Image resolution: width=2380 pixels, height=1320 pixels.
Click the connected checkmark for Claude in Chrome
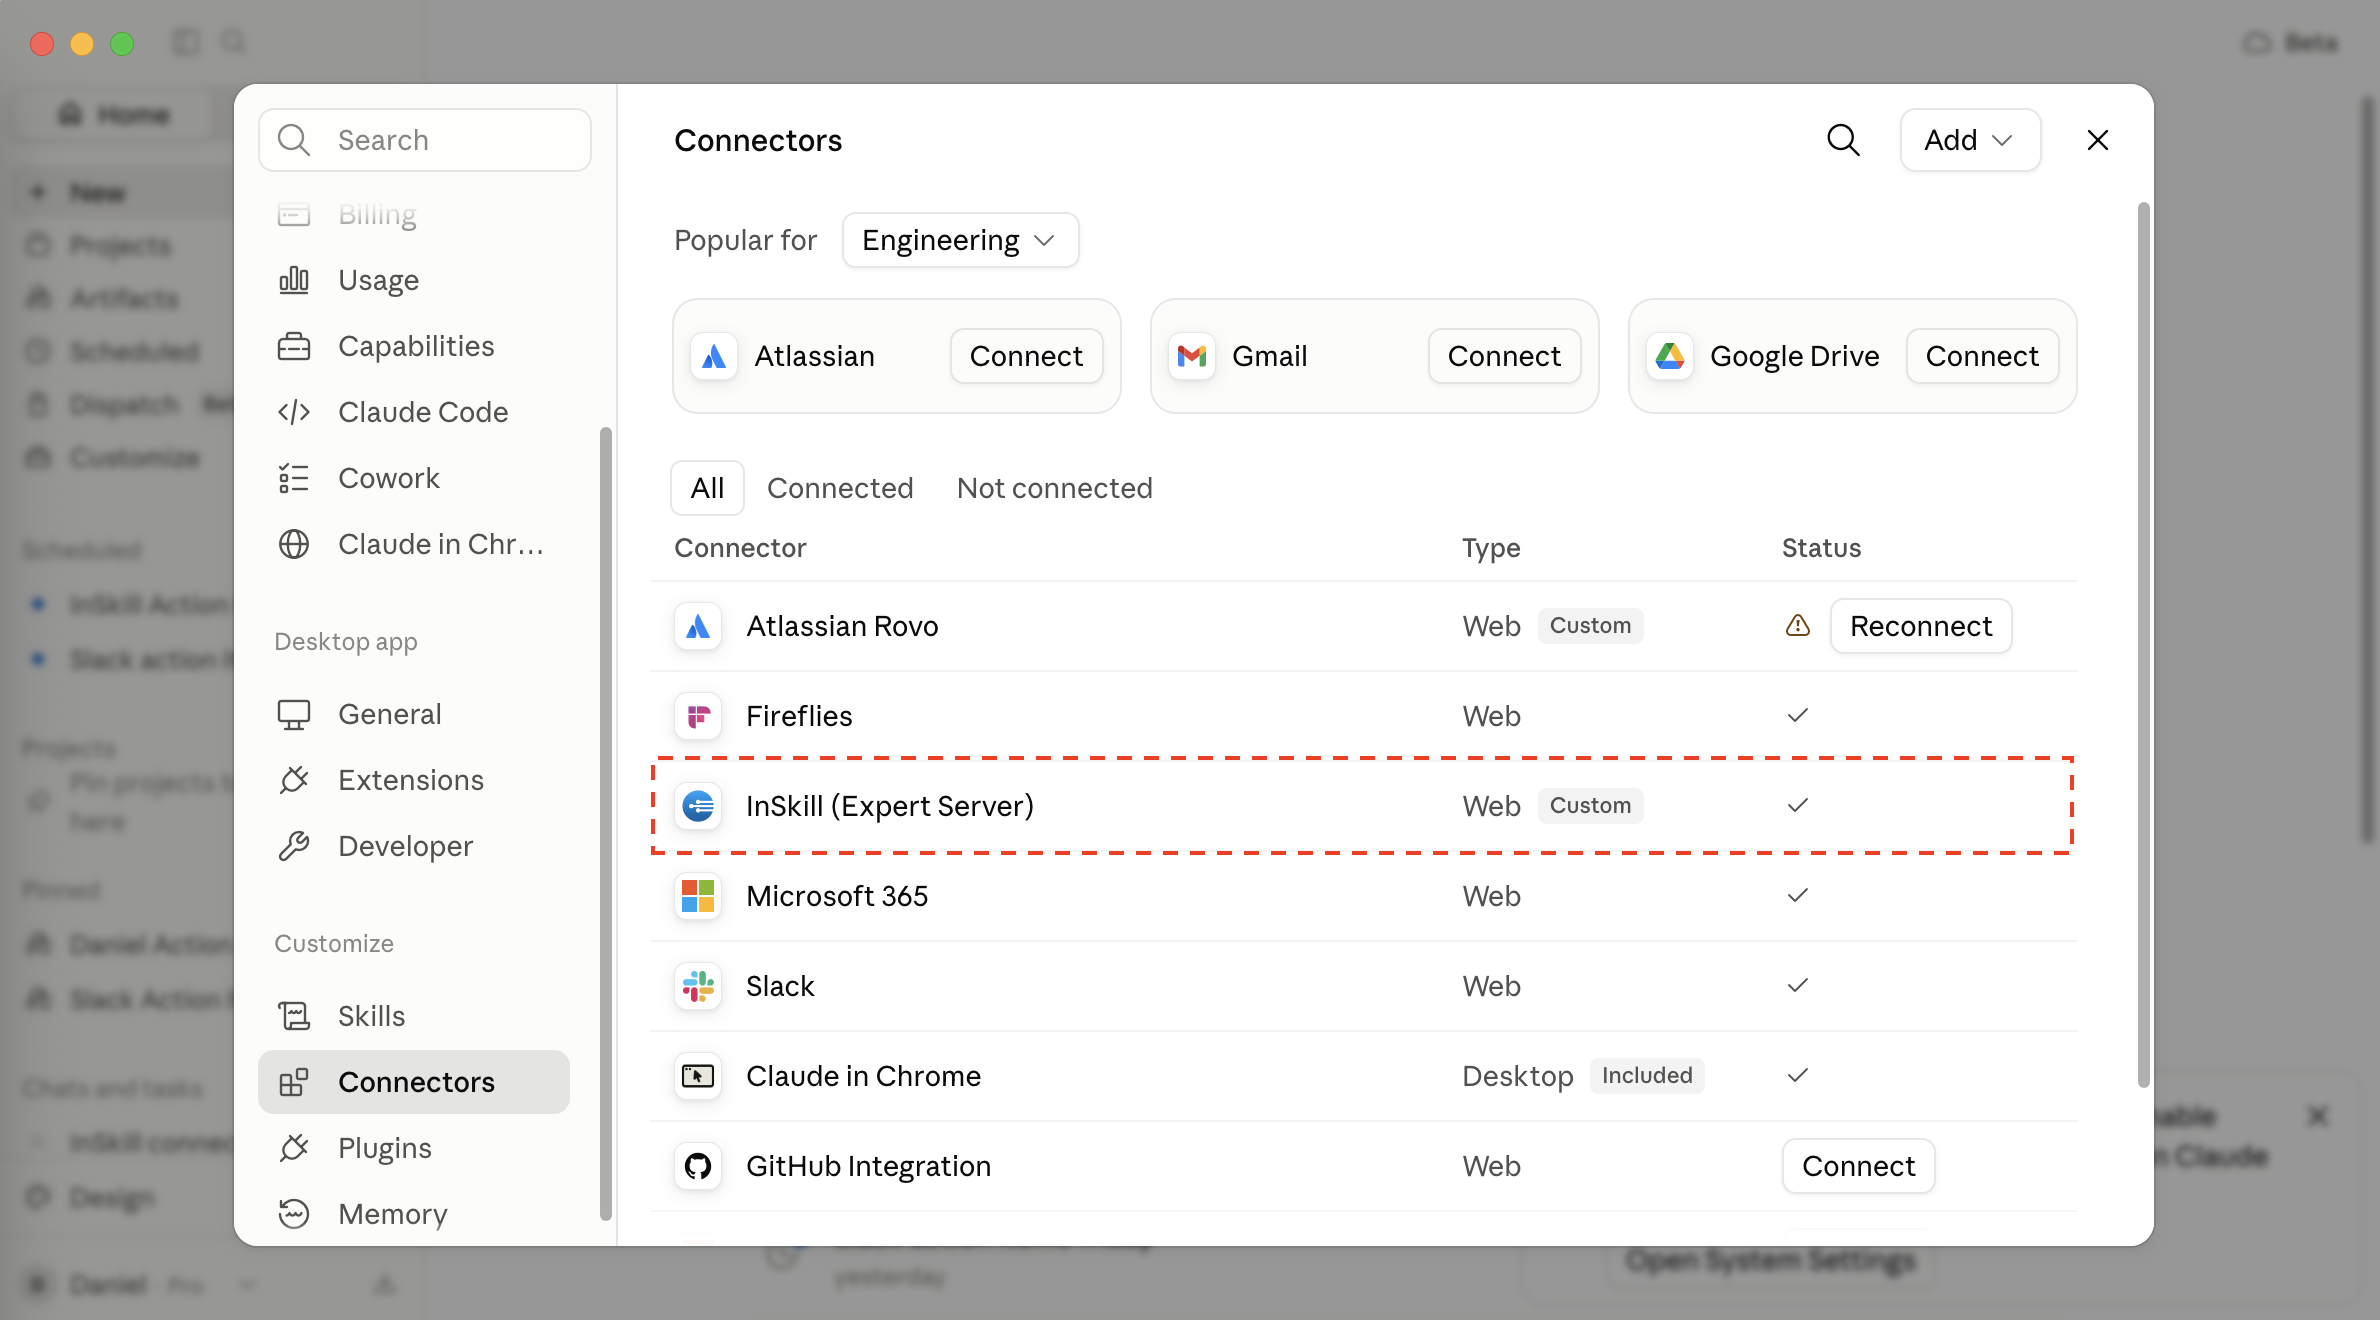click(x=1798, y=1075)
